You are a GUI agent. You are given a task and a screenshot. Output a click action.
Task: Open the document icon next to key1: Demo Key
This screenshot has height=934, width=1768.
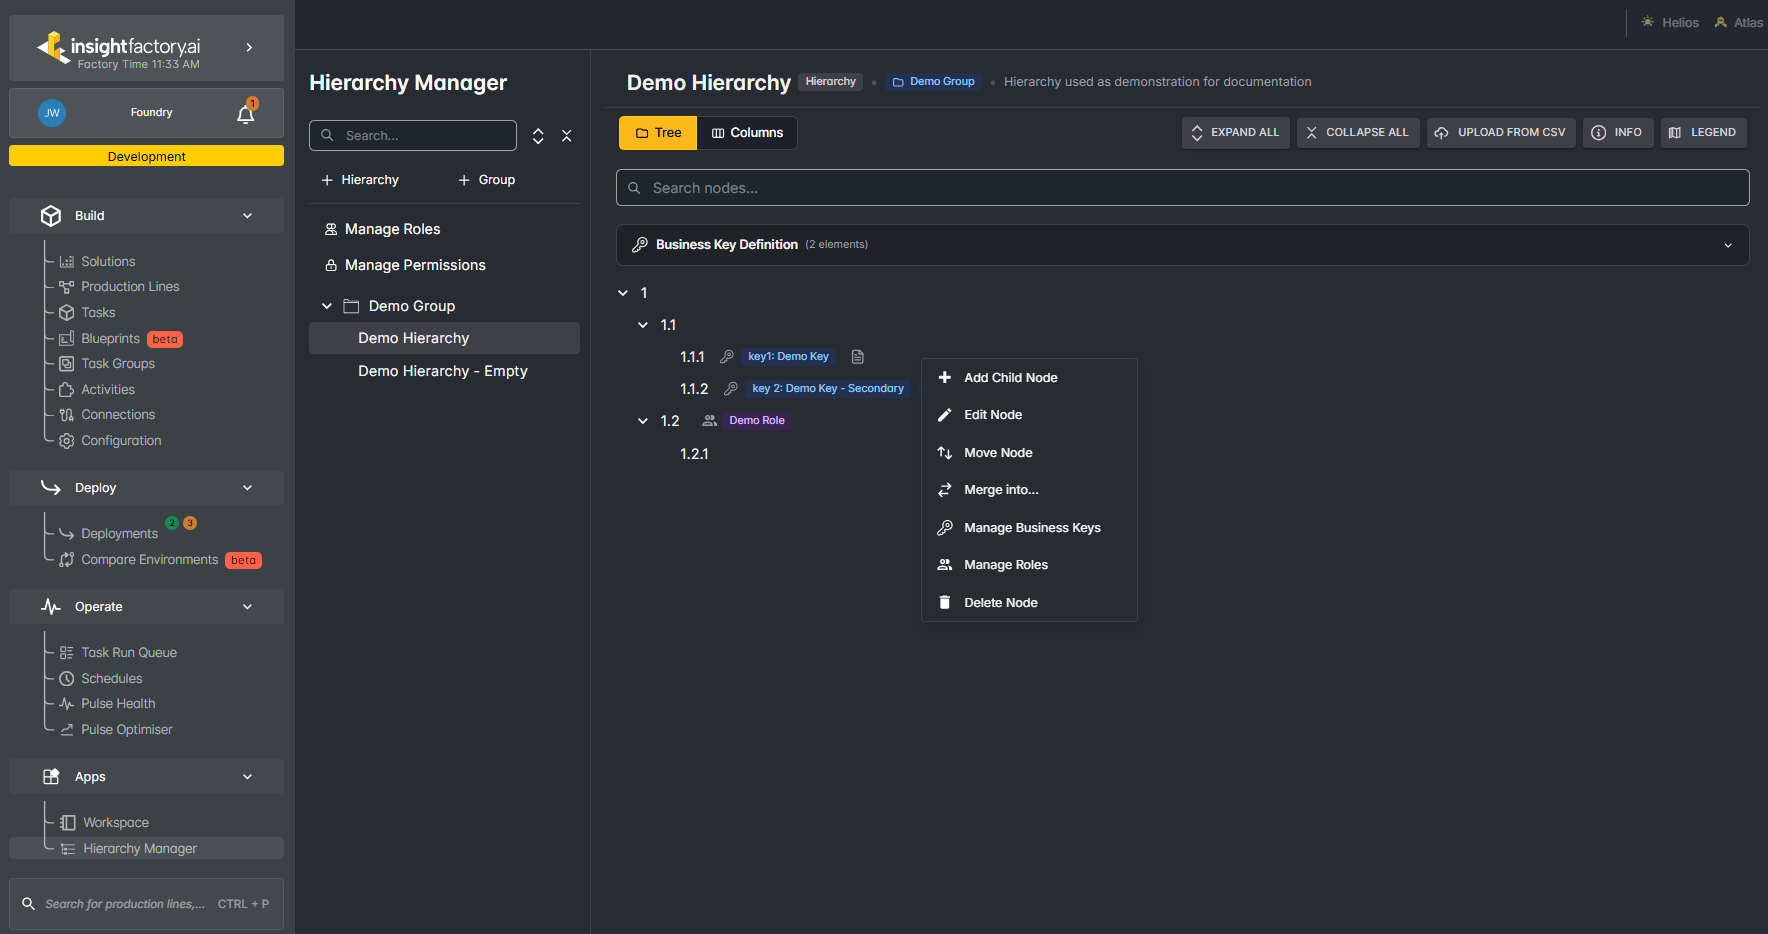coord(857,357)
